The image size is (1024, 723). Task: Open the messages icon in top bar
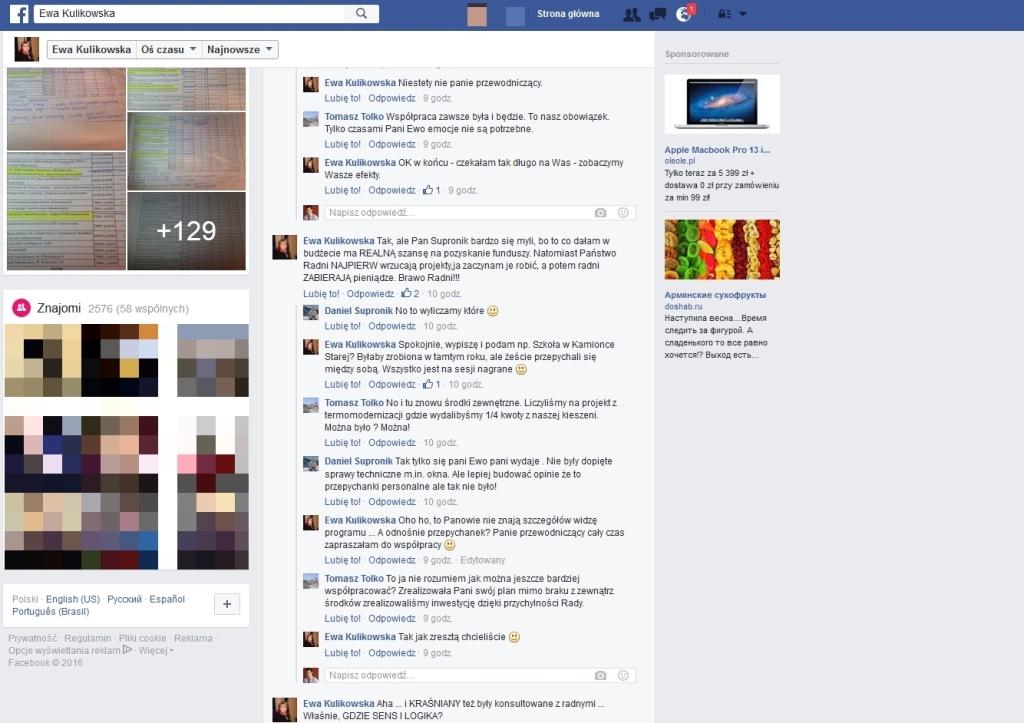point(658,14)
